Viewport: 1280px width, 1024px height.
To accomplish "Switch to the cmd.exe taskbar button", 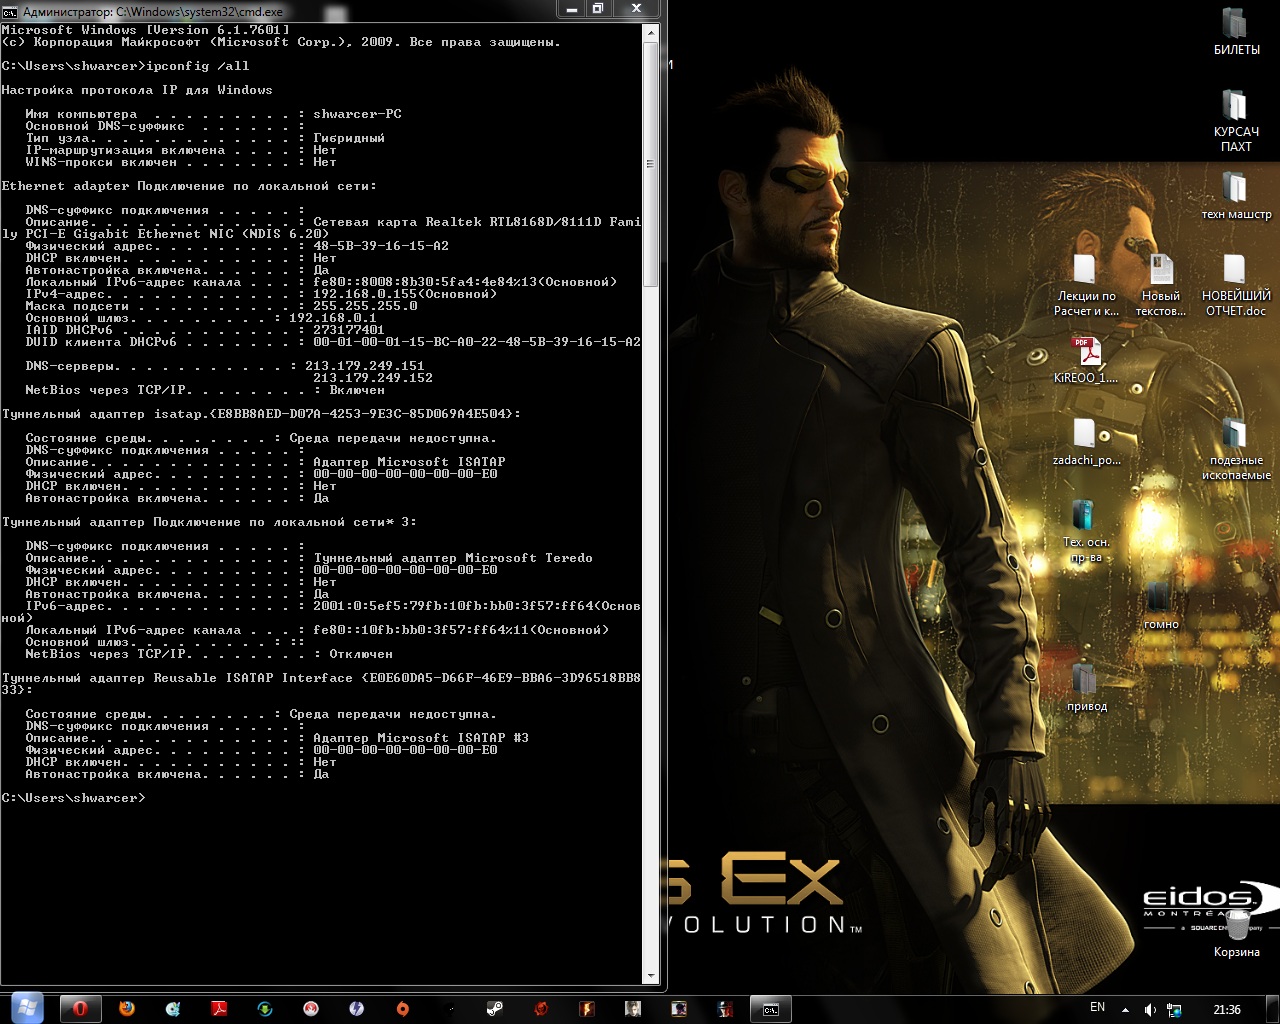I will [771, 1009].
